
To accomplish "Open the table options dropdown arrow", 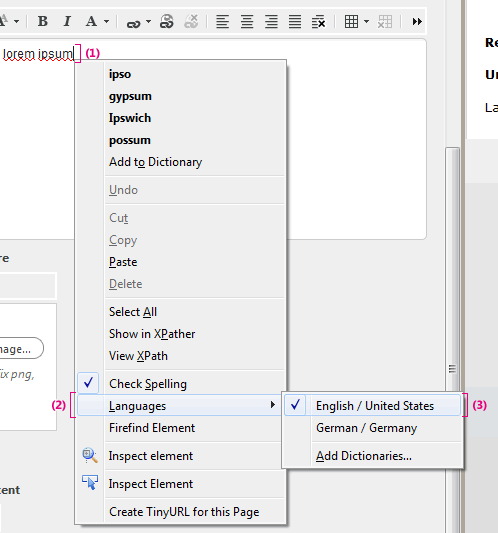I will [x=366, y=22].
